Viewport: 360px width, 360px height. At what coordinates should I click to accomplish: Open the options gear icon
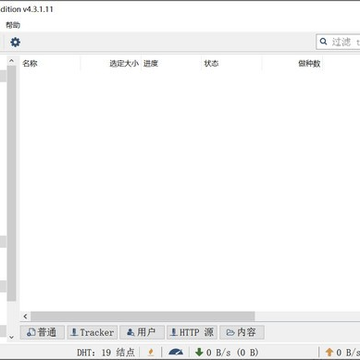tap(15, 42)
